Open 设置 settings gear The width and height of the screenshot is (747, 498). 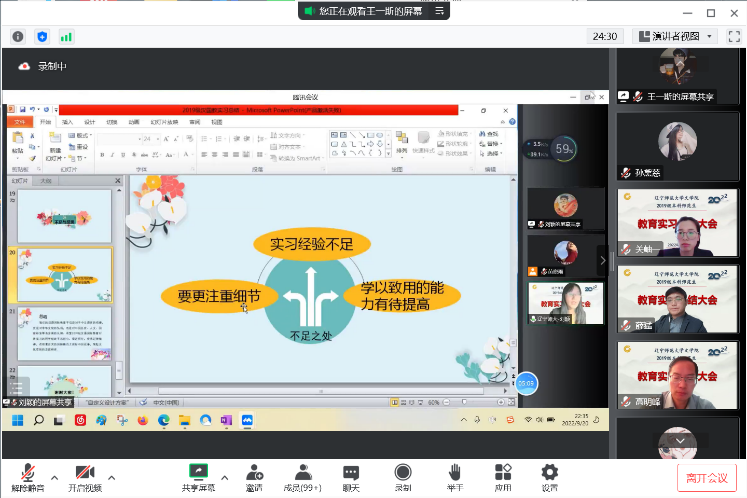550,476
